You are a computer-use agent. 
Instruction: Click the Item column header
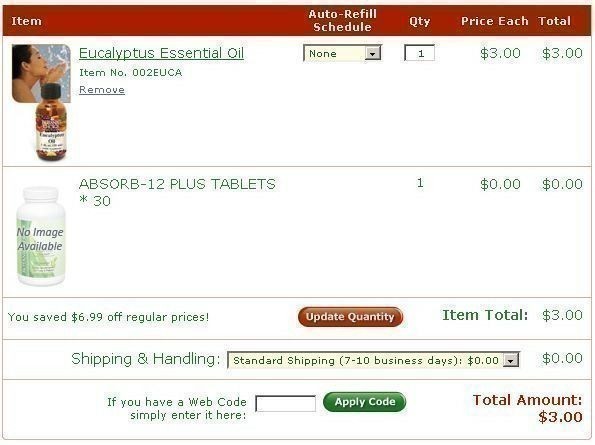[x=26, y=21]
